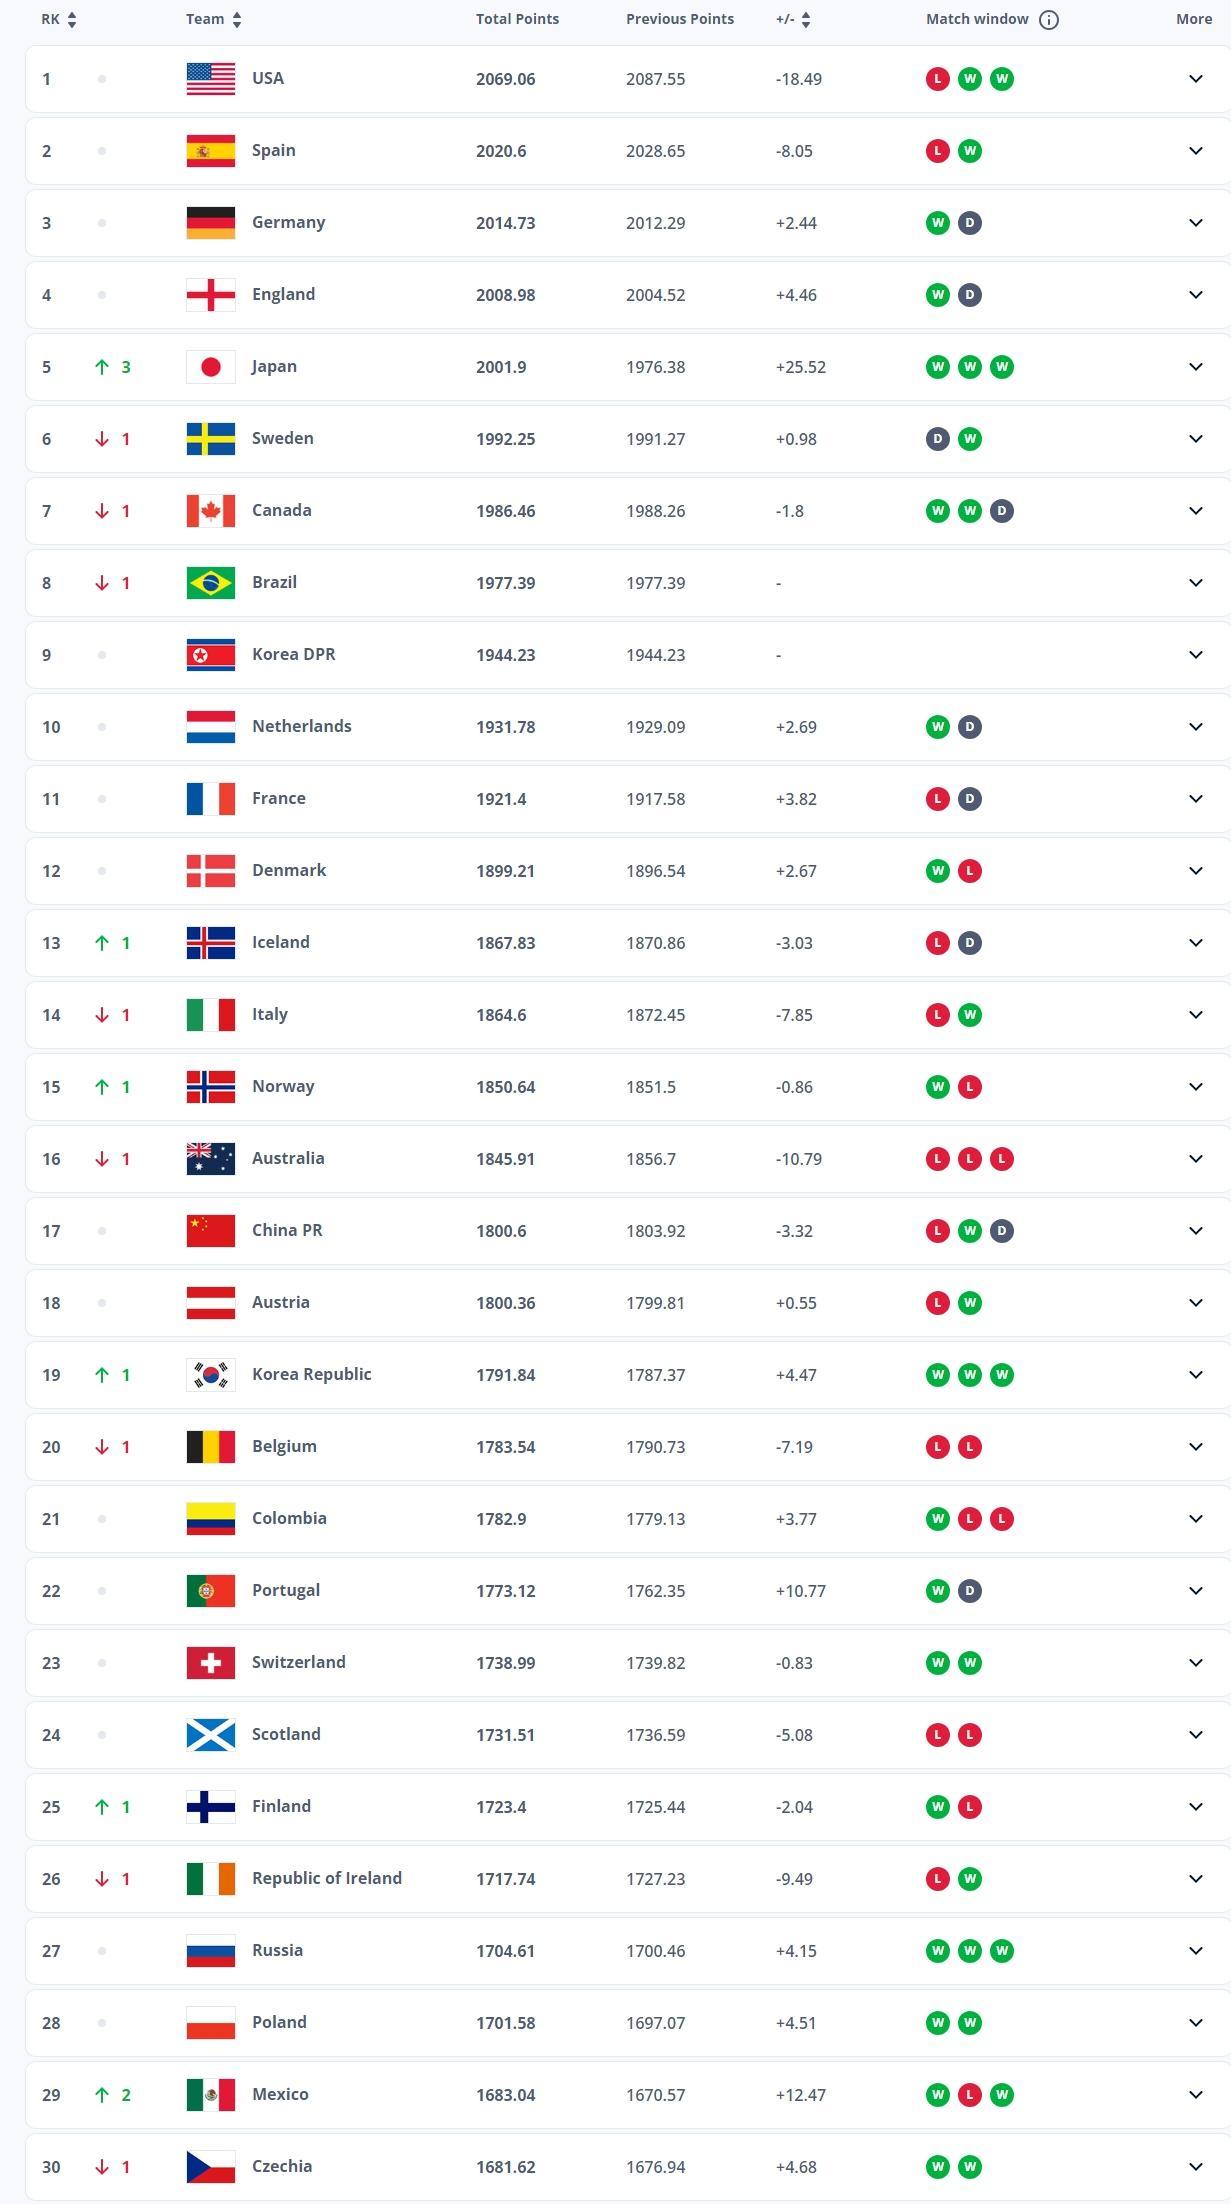Screen dimensions: 1231x2204
Task: Click the red downward arrow beside Sweden
Action: (x=100, y=438)
